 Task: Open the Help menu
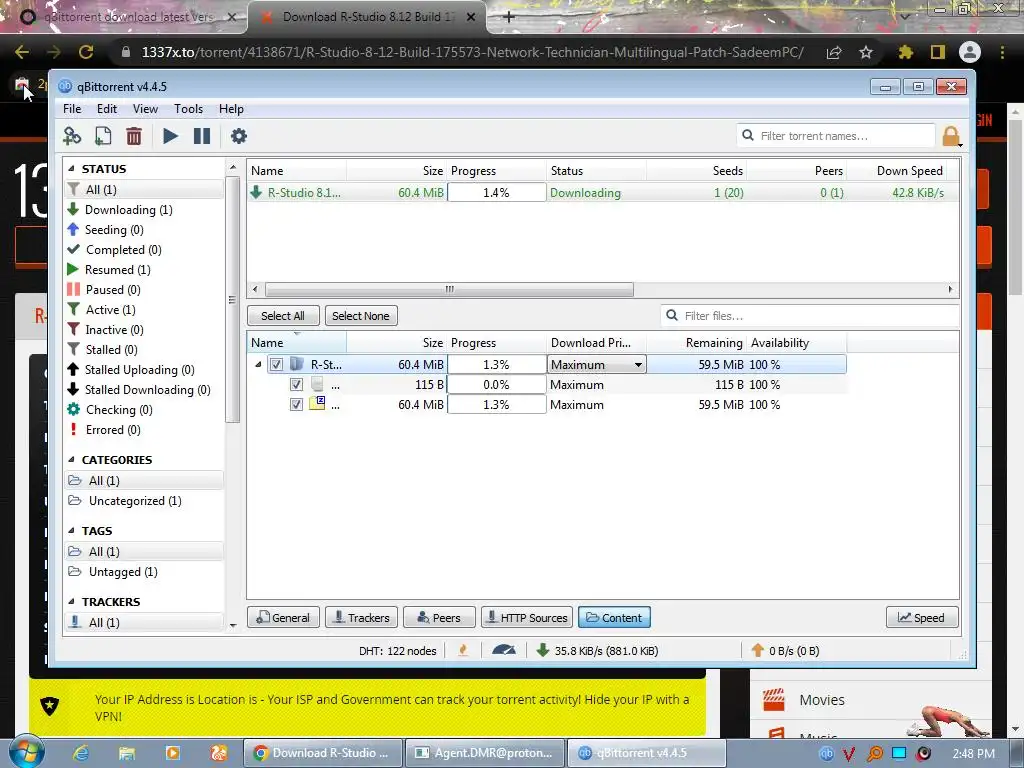231,109
